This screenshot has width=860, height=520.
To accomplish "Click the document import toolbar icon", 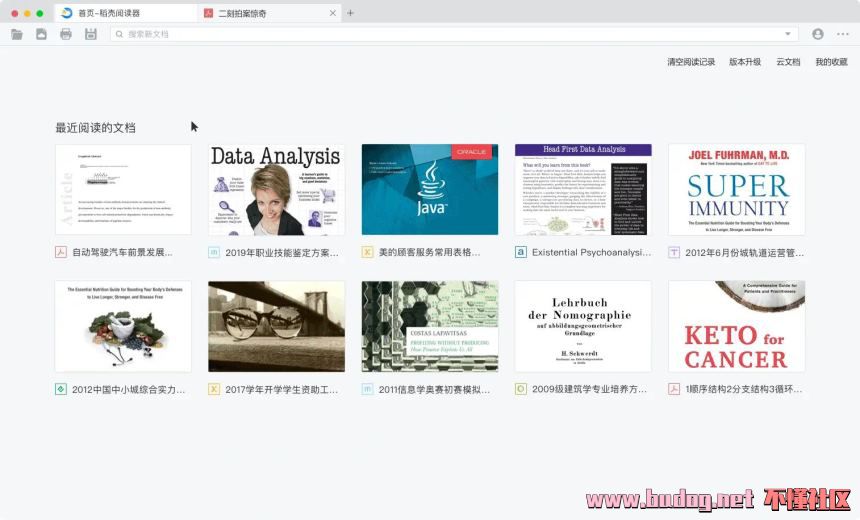I will pos(41,35).
